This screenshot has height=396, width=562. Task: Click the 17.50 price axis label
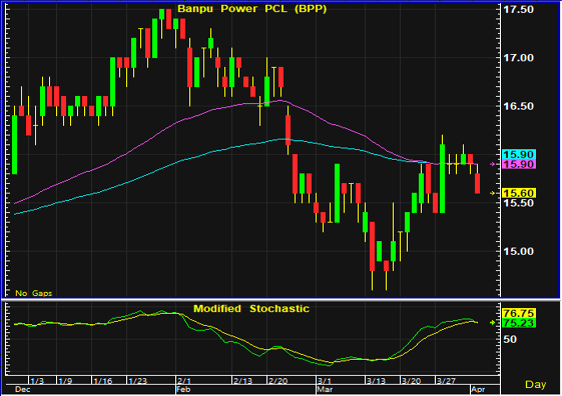tap(518, 9)
